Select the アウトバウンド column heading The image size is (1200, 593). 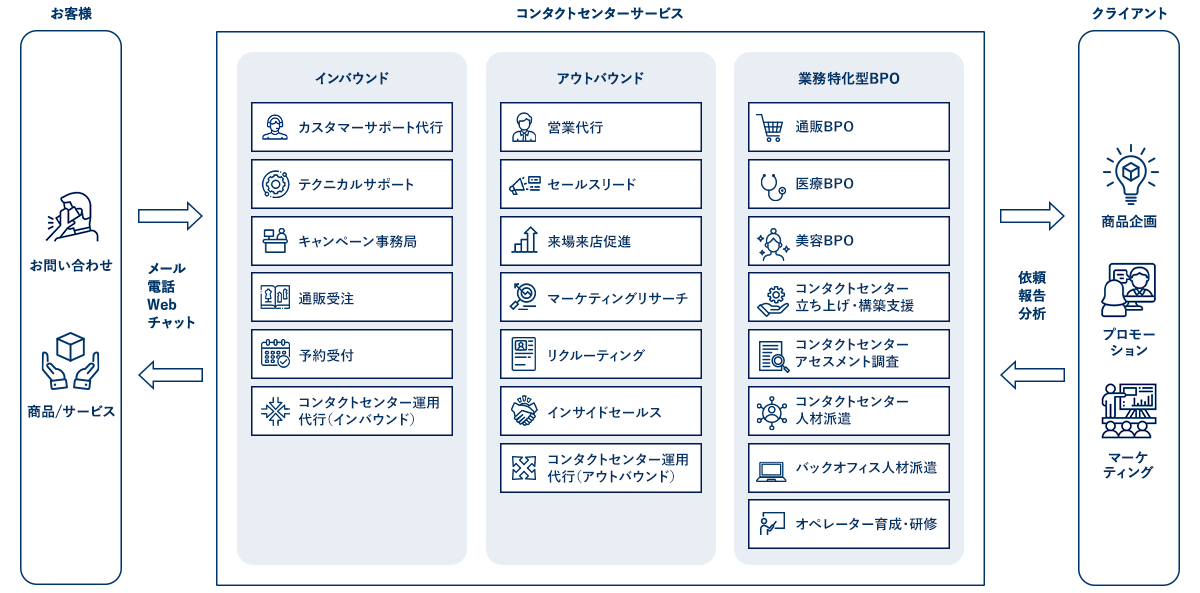(600, 78)
